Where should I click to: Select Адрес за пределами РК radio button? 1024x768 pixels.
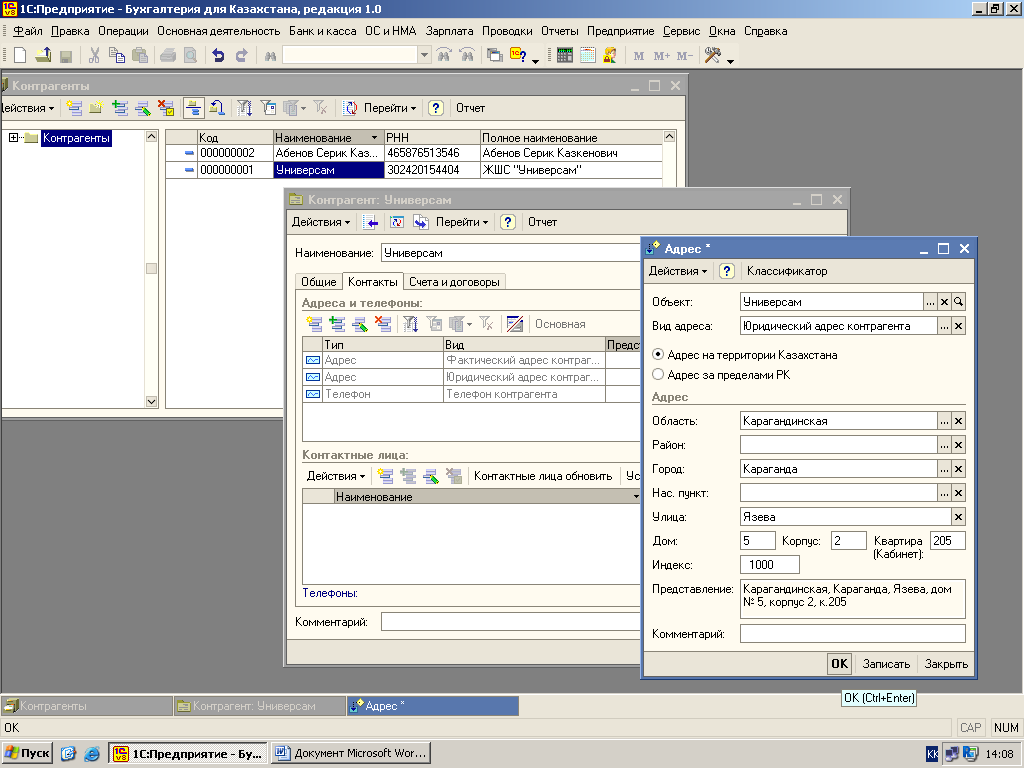point(658,374)
